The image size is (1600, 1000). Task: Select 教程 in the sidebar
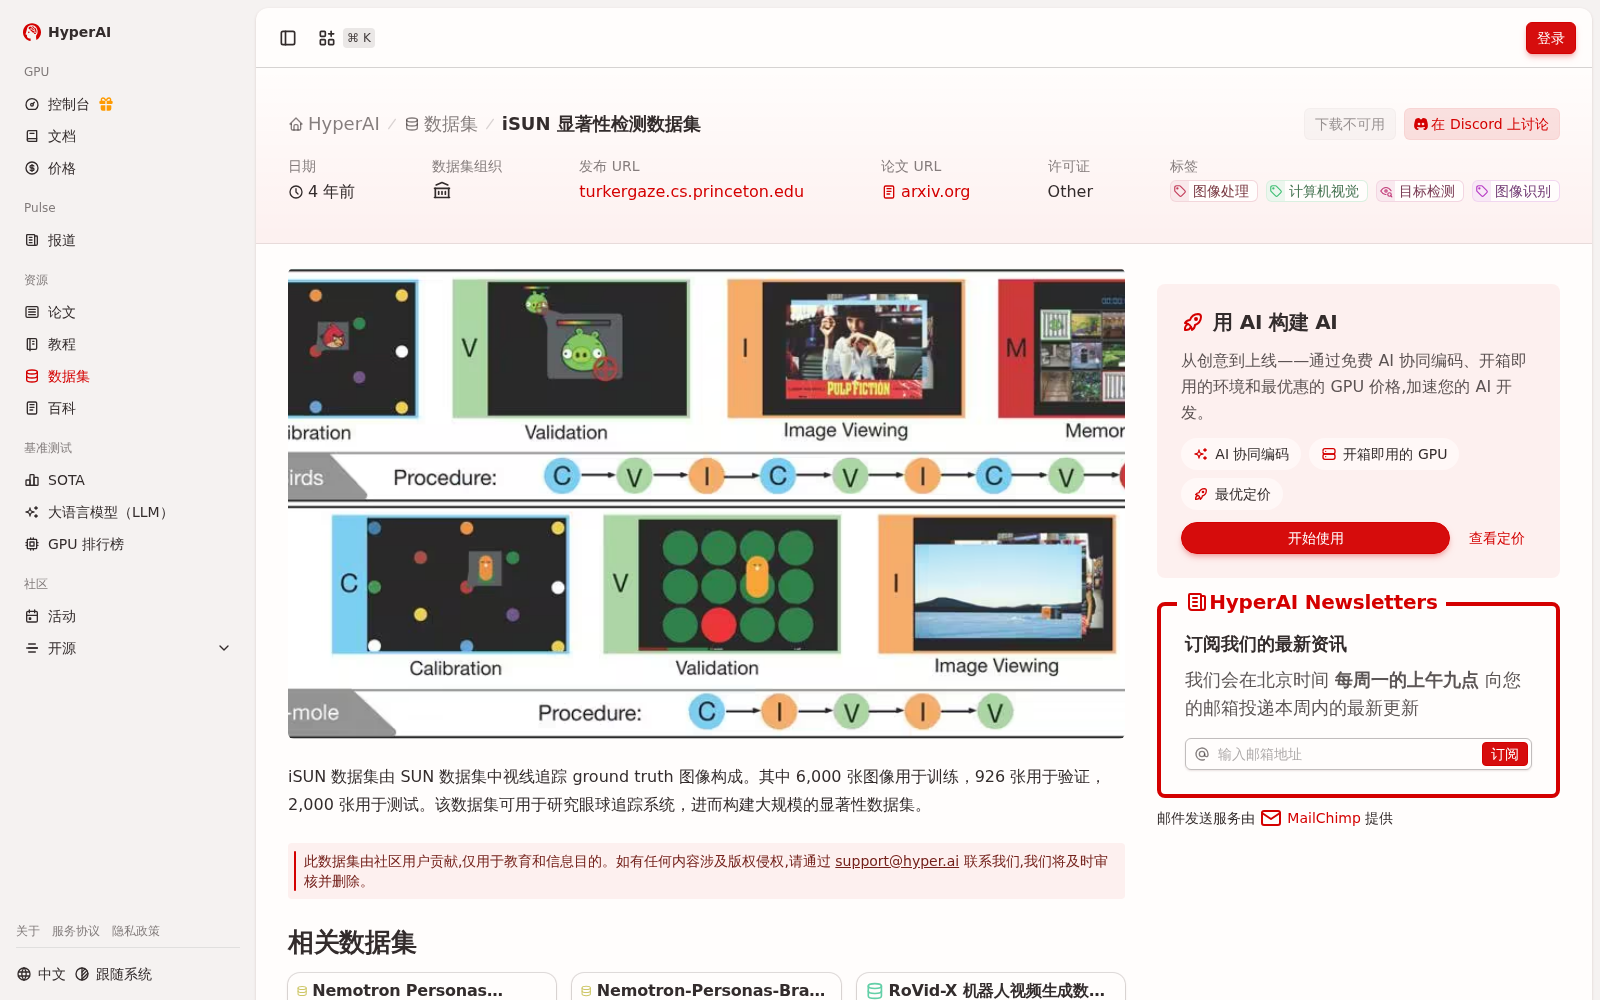[128, 344]
